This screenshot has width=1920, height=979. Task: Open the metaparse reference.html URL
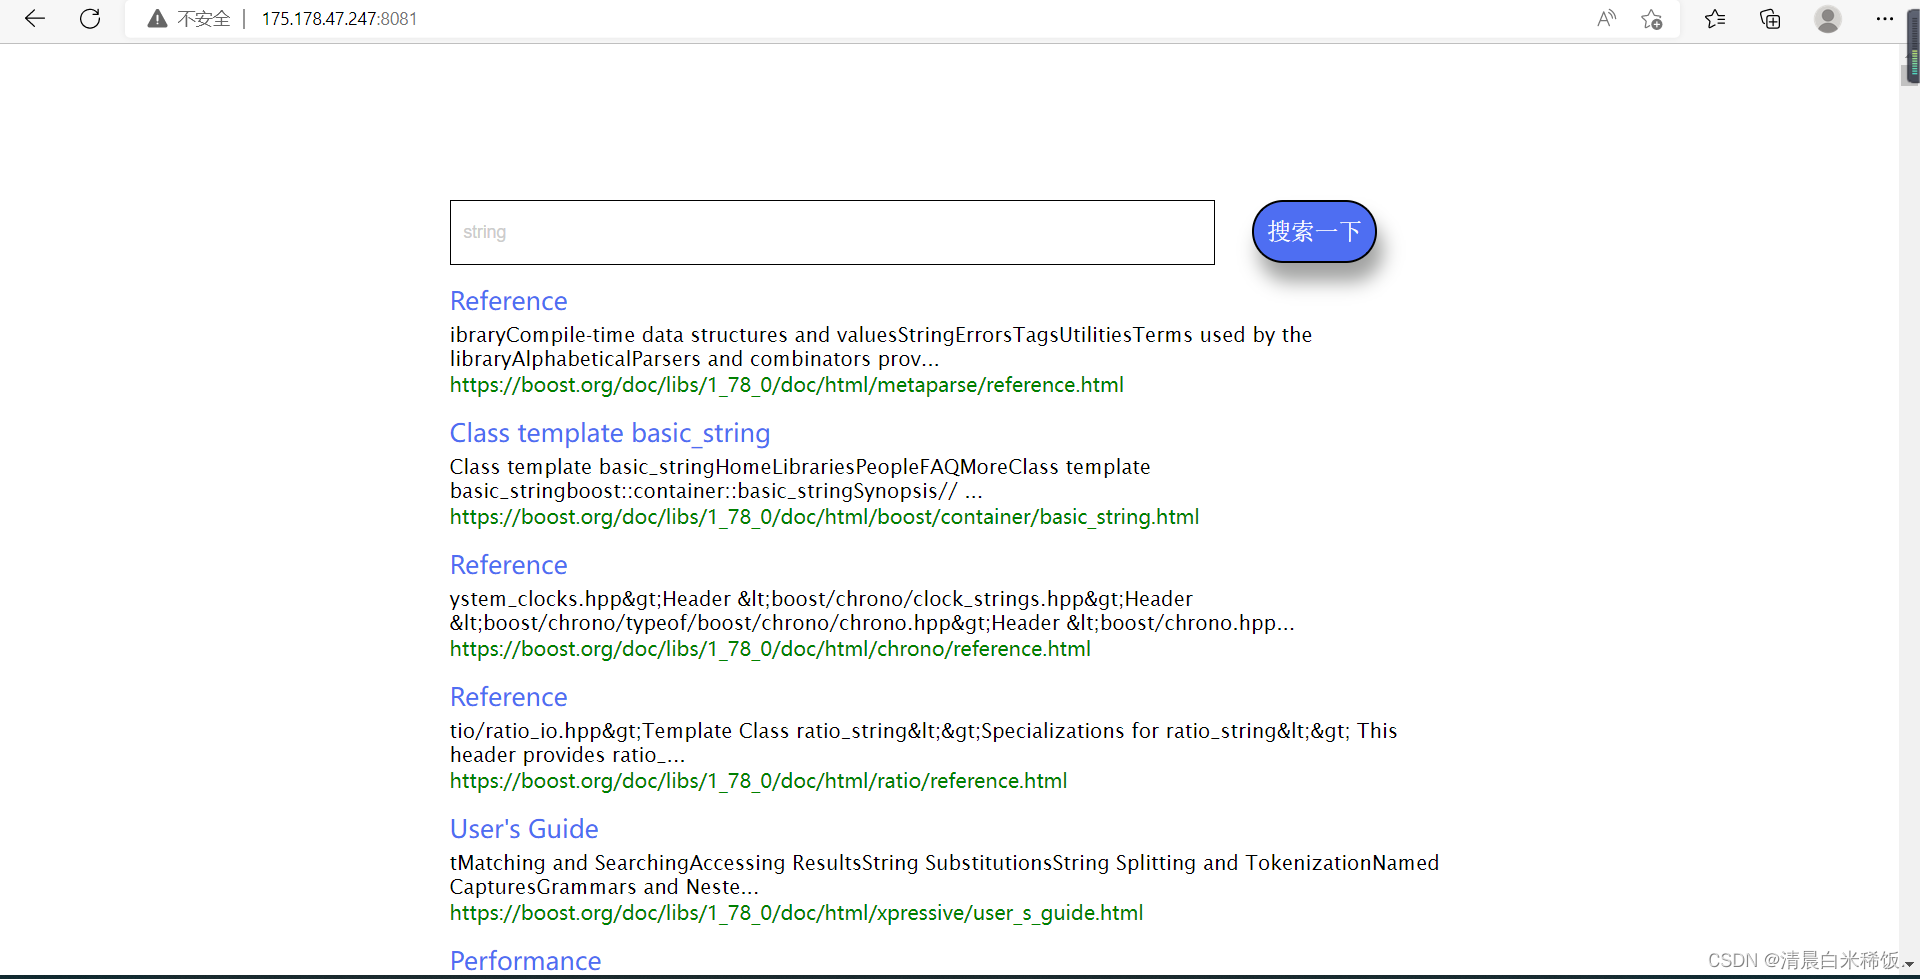(x=786, y=385)
